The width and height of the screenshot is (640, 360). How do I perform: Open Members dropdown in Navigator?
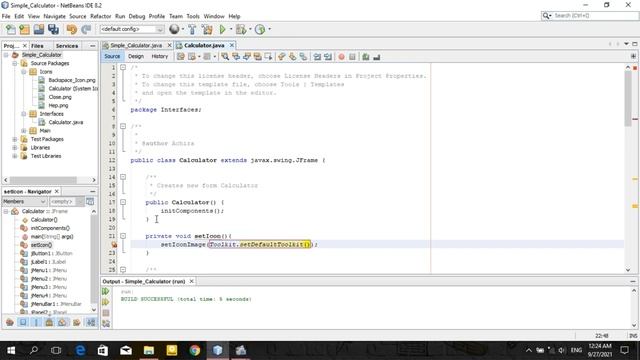point(24,202)
